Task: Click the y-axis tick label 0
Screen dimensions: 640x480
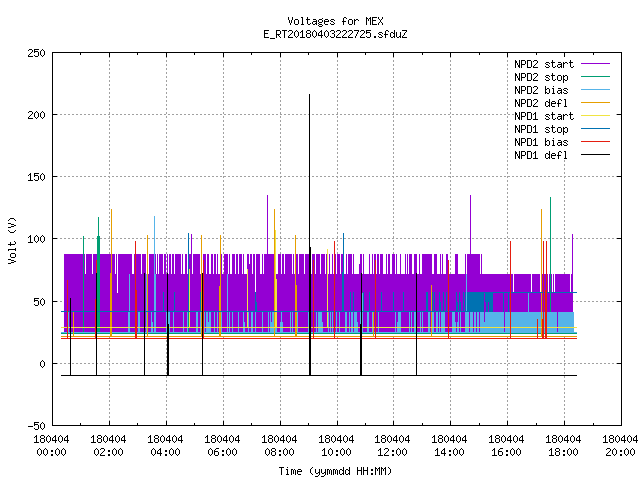Action: pos(42,364)
